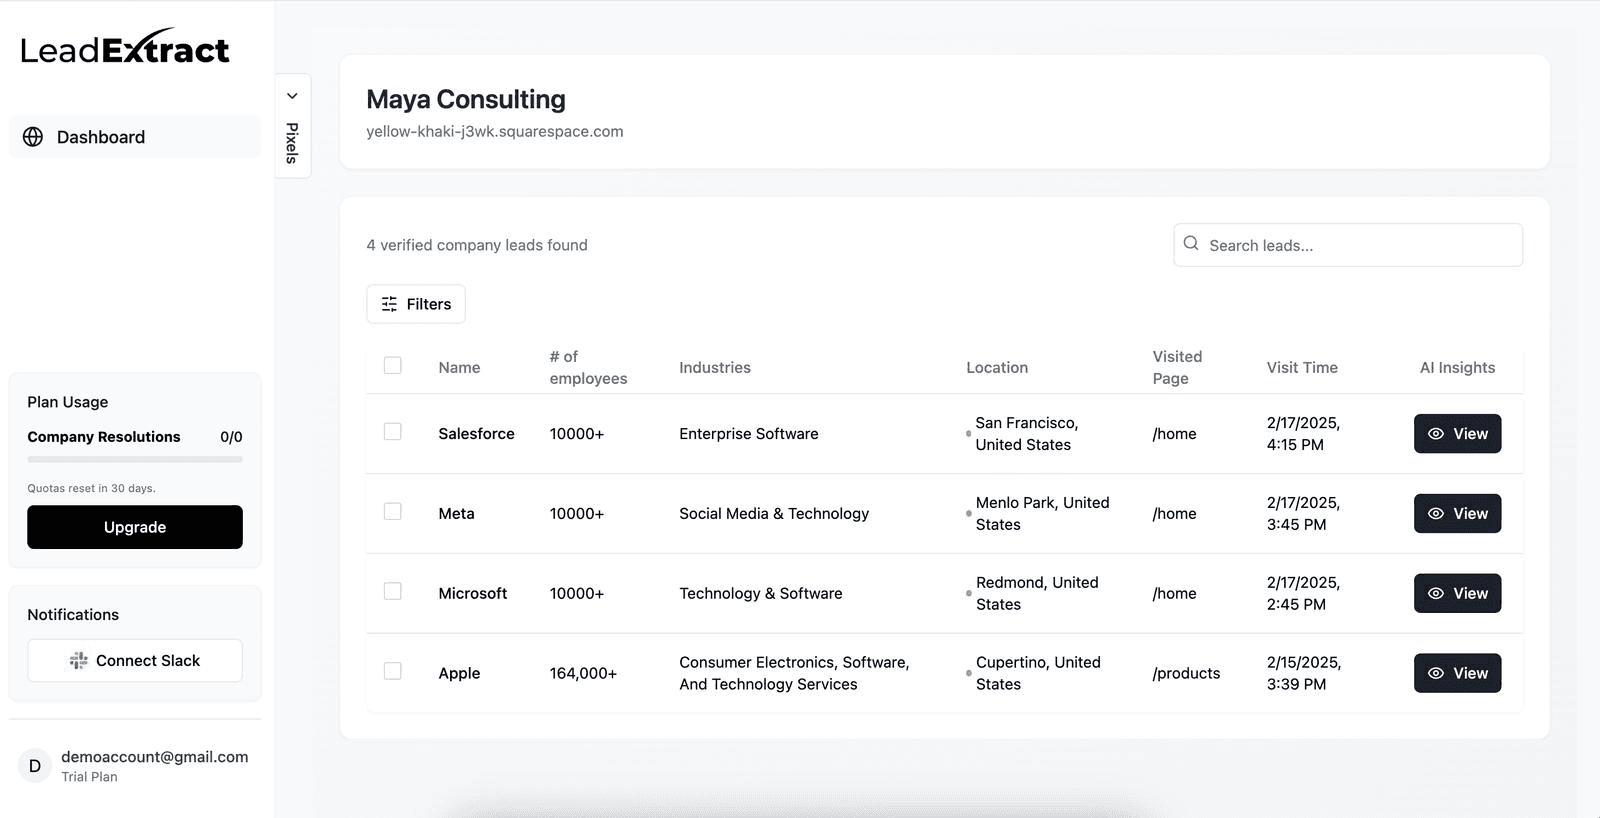Click the Slack logo icon
The image size is (1600, 818).
coord(78,661)
